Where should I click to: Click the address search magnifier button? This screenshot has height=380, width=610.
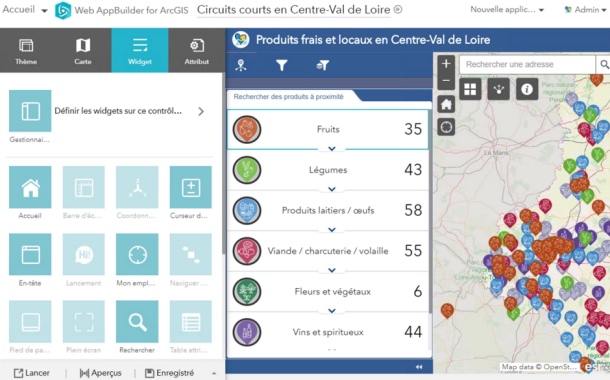603,65
